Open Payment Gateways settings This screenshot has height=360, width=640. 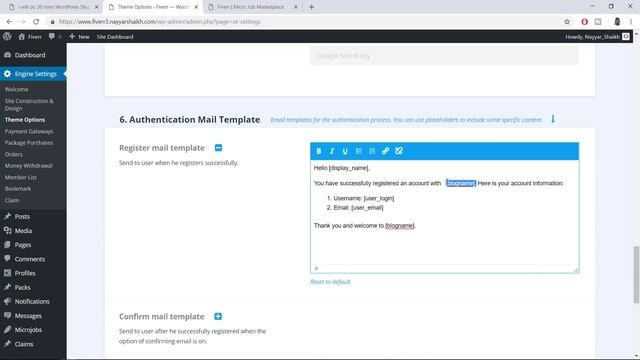point(29,131)
